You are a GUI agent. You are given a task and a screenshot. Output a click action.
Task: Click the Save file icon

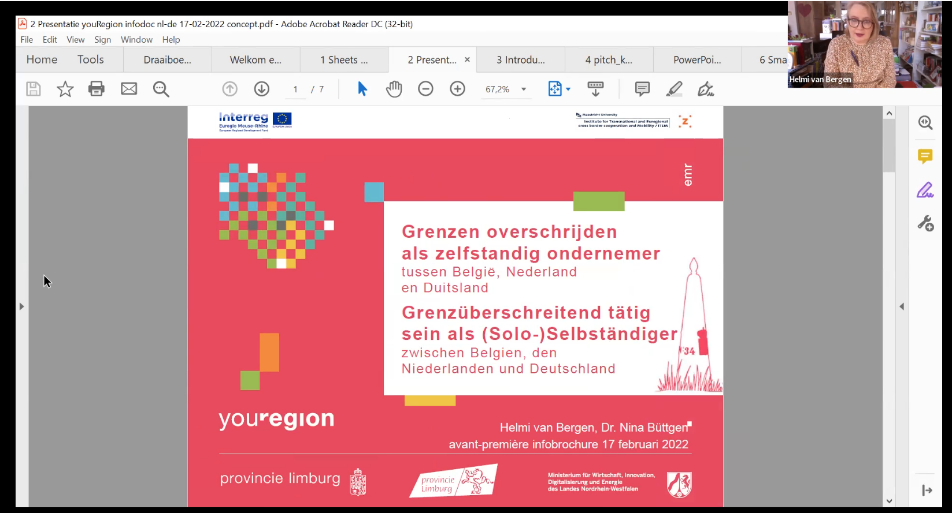33,89
